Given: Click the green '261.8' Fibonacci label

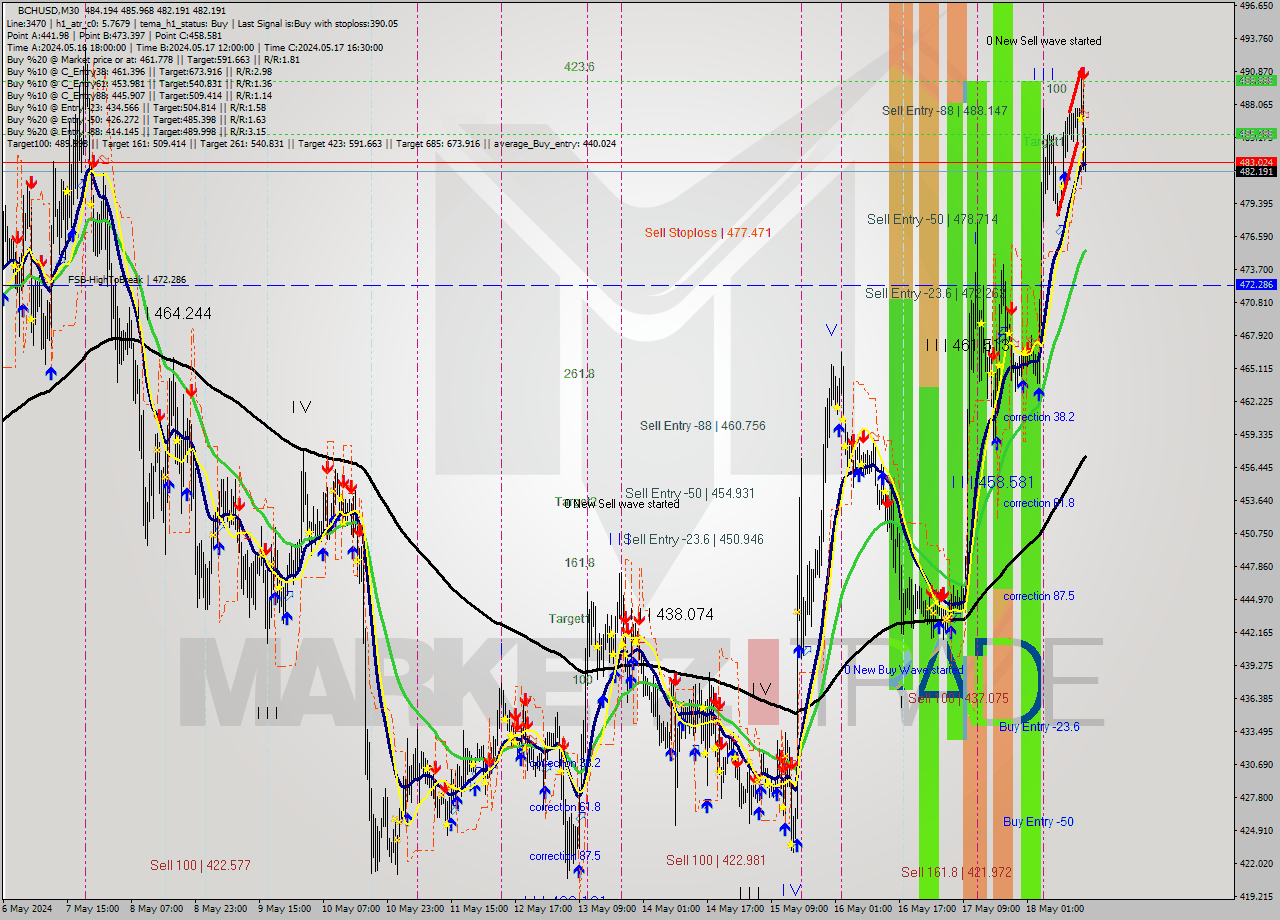Looking at the screenshot, I should pos(579,374).
